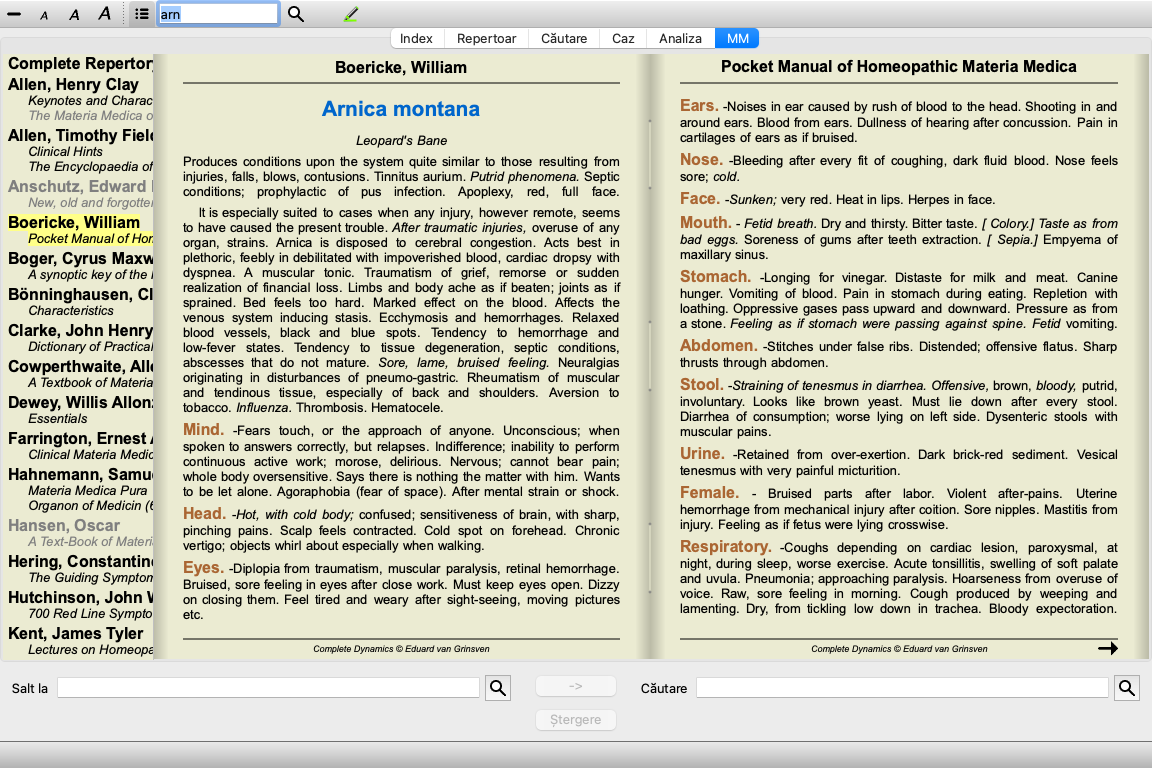Click the magnifier next to the remedy field

coord(296,14)
